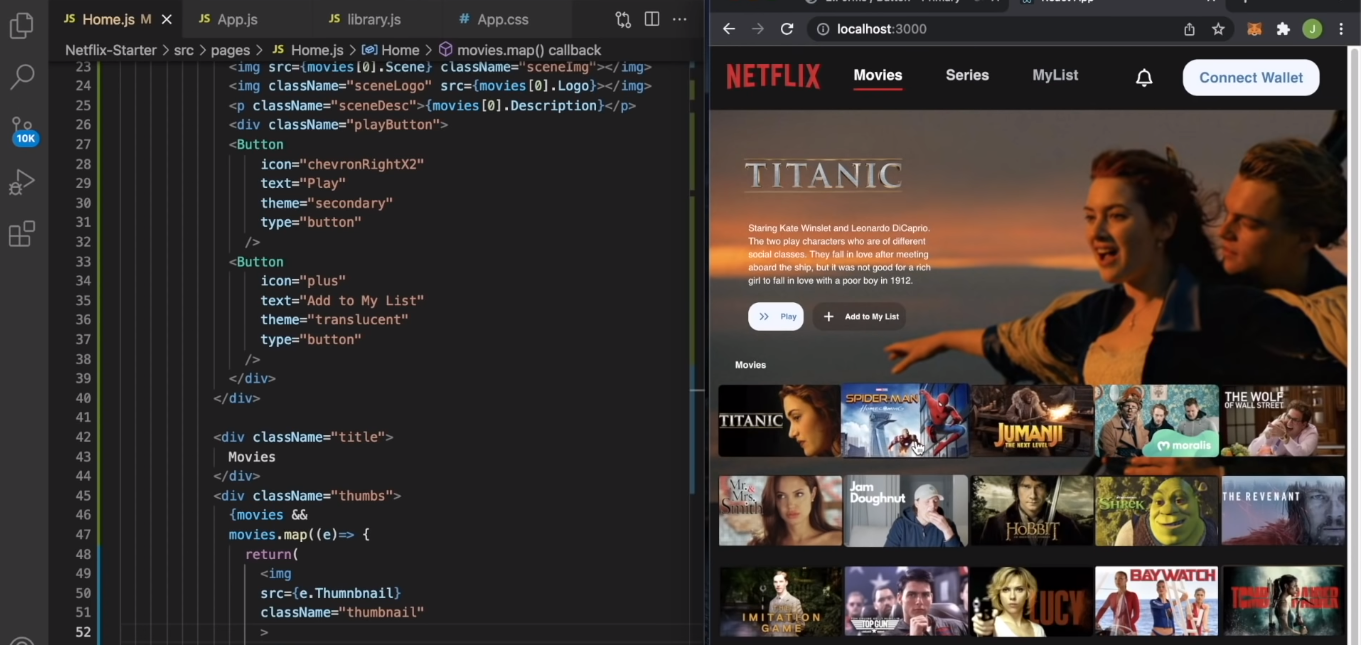Open the Tomb Raider thumbnail

pyautogui.click(x=1283, y=601)
